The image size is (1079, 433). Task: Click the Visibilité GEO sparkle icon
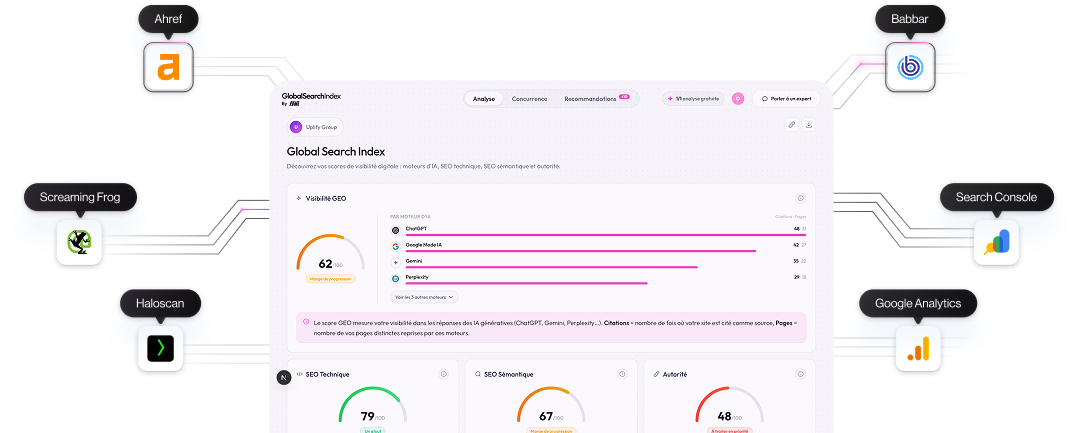click(299, 198)
